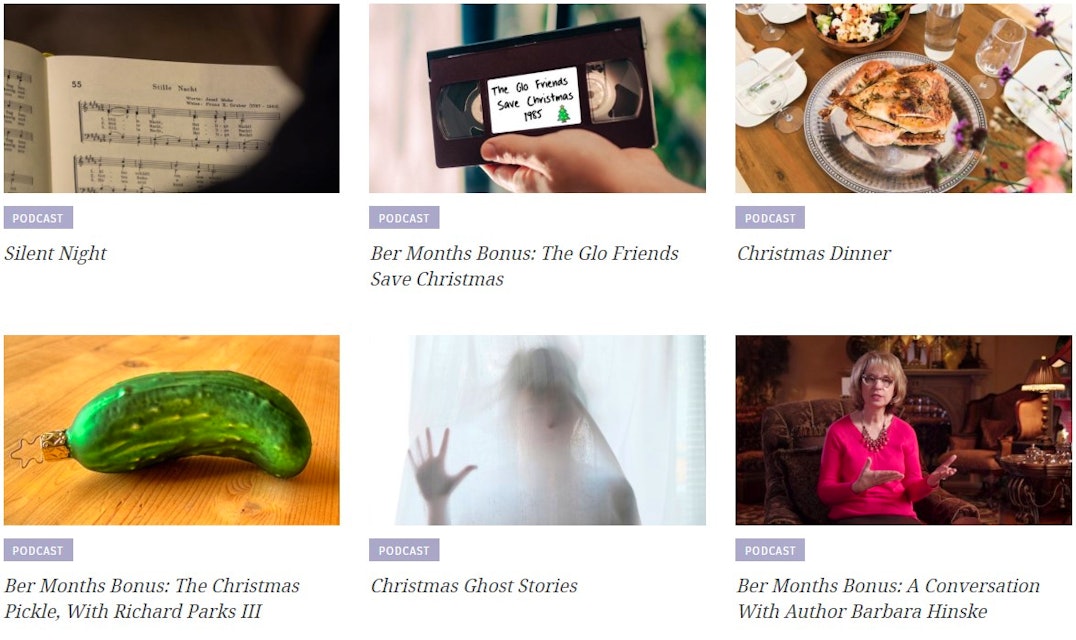Go to the 'Christmas Dinner' title link
Screen dimensions: 1076x640
point(814,254)
